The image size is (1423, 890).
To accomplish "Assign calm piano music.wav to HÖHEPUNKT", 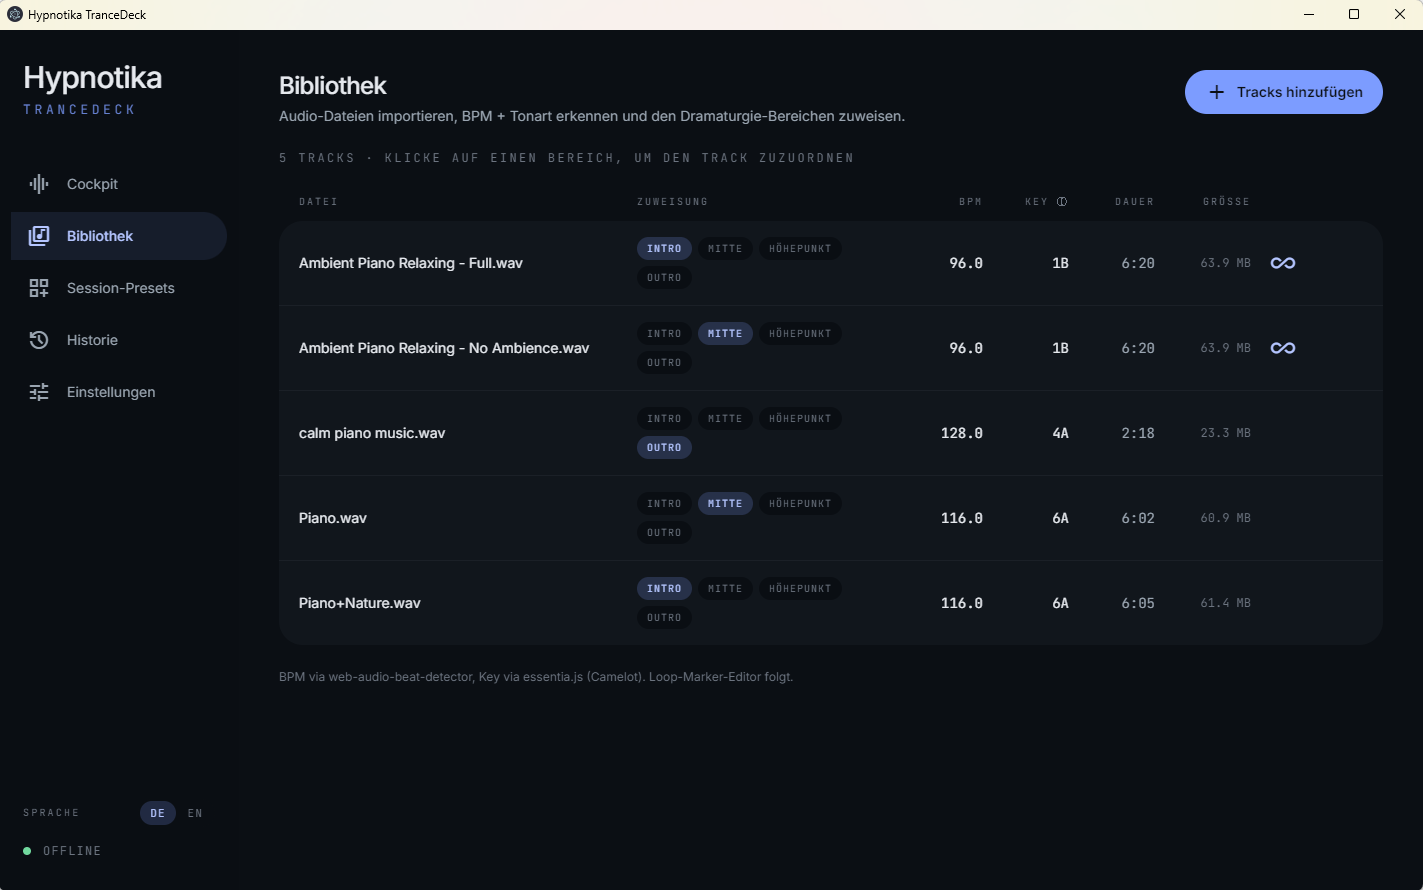I will 800,418.
